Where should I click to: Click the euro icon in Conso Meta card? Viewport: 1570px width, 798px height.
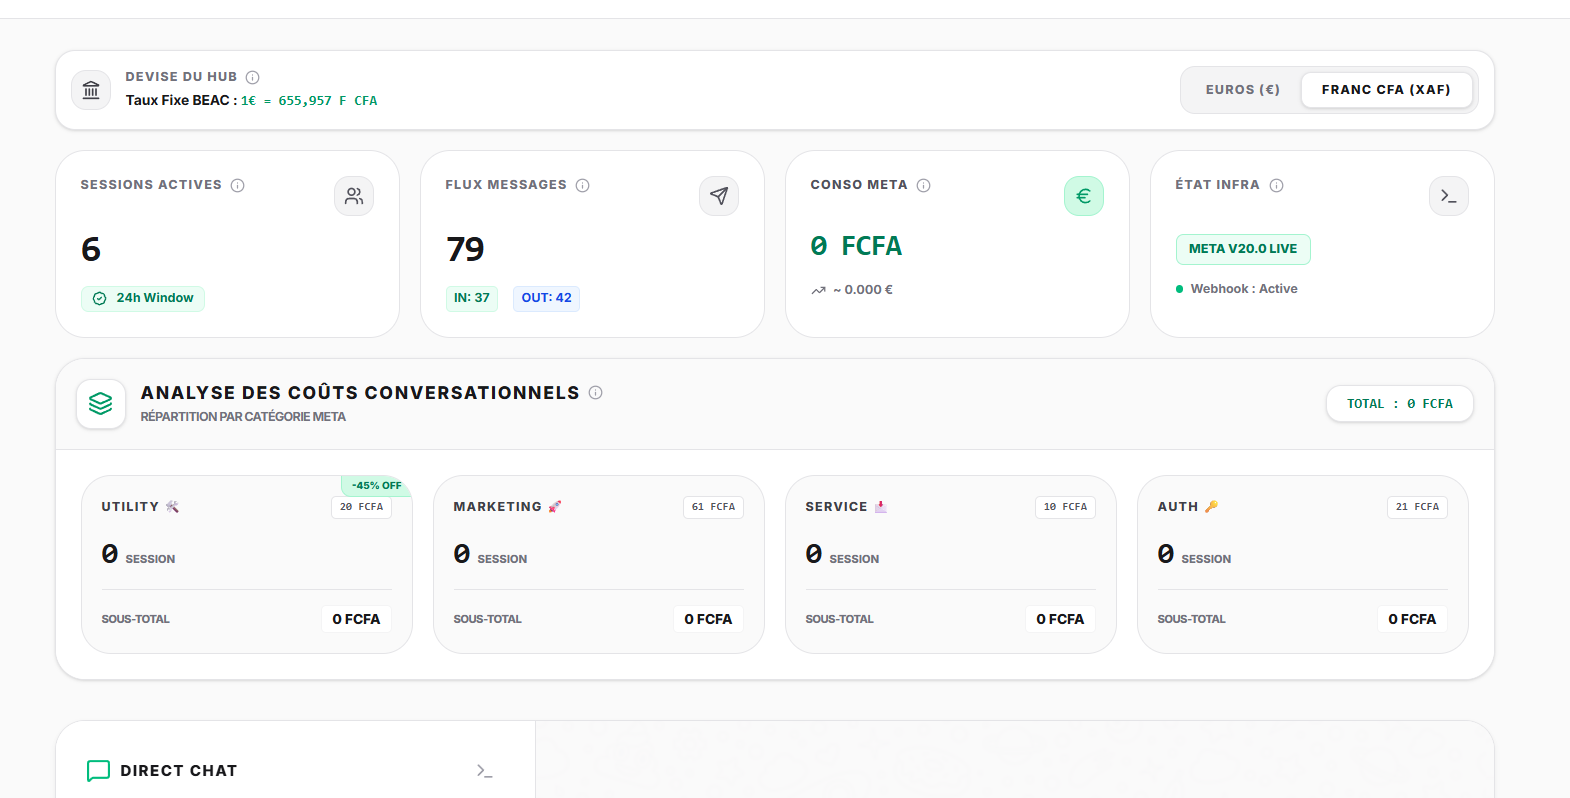pos(1084,196)
